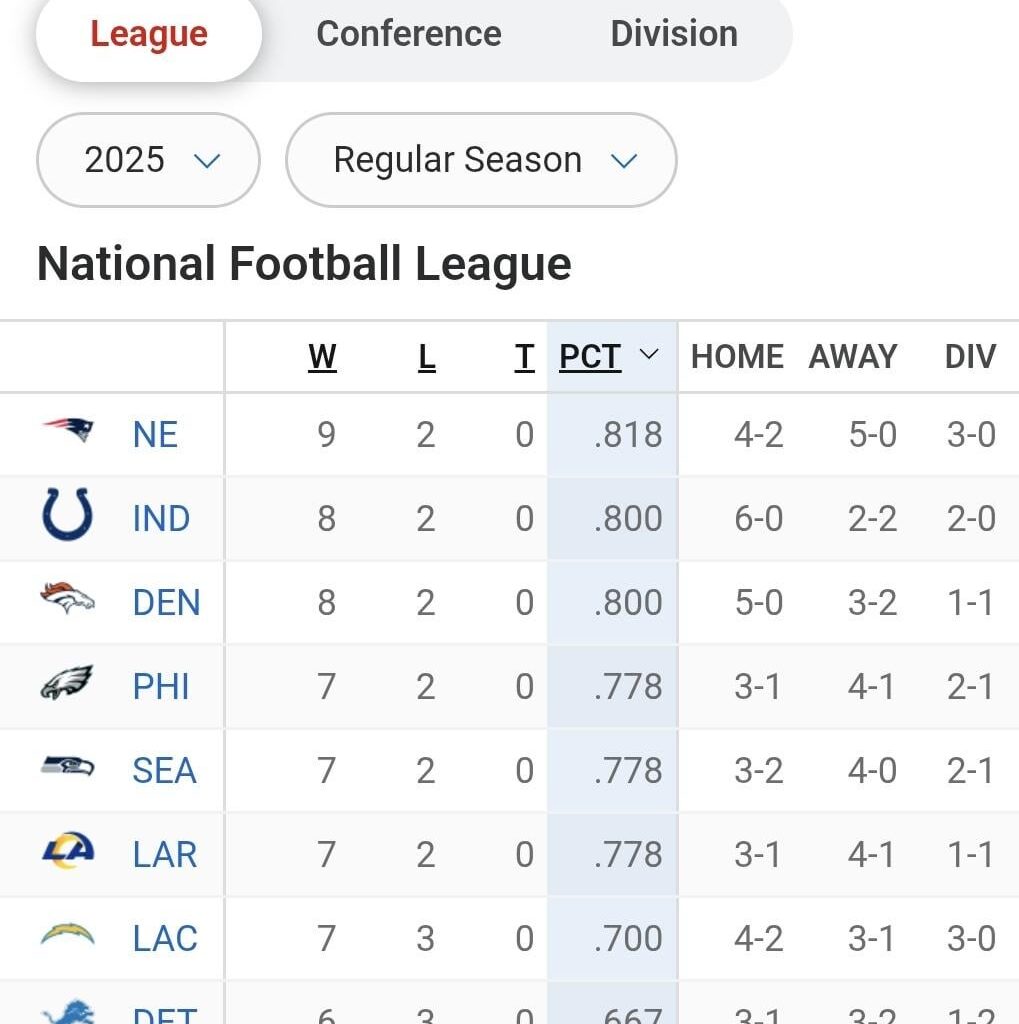
Task: Open the IND team link
Action: [x=161, y=519]
